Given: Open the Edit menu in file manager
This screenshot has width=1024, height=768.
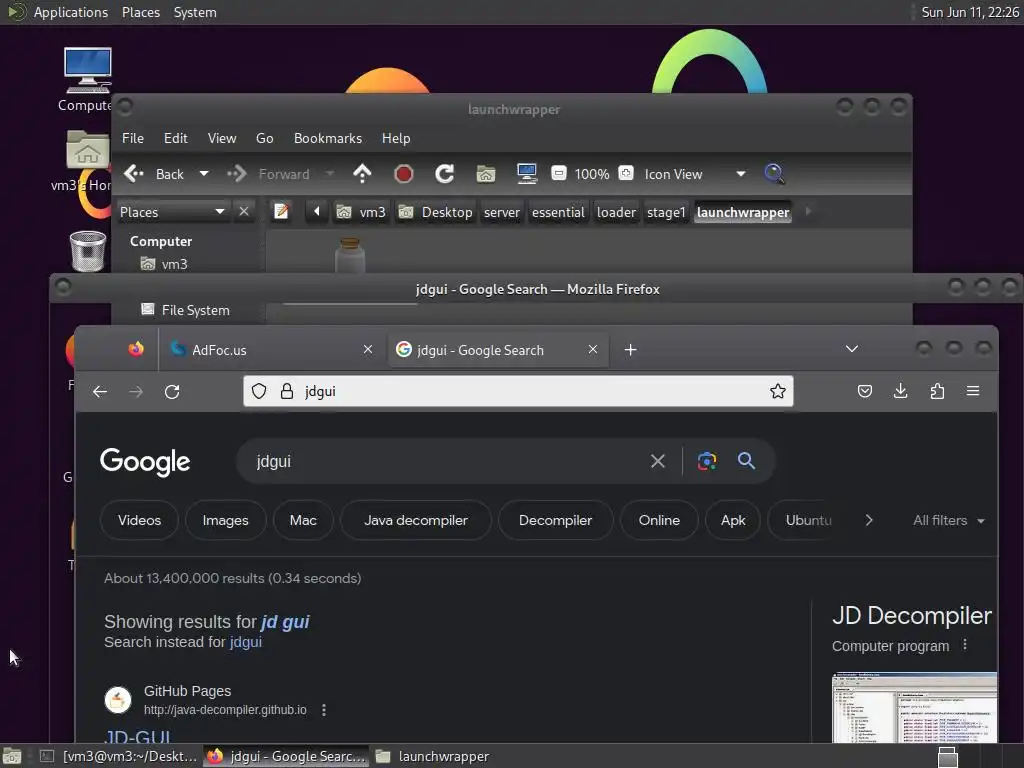Looking at the screenshot, I should point(176,138).
